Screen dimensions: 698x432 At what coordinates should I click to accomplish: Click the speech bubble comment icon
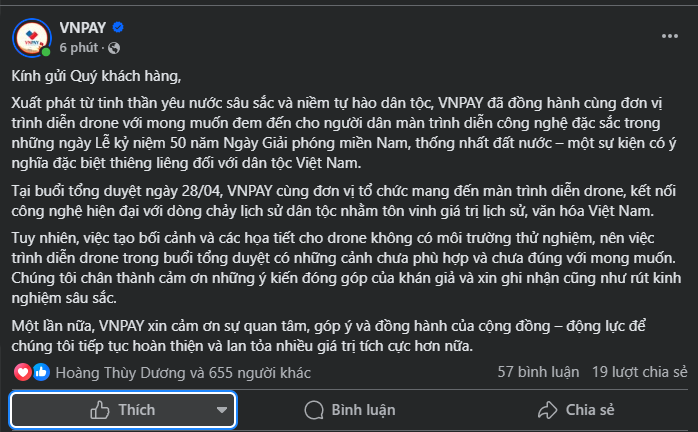314,410
